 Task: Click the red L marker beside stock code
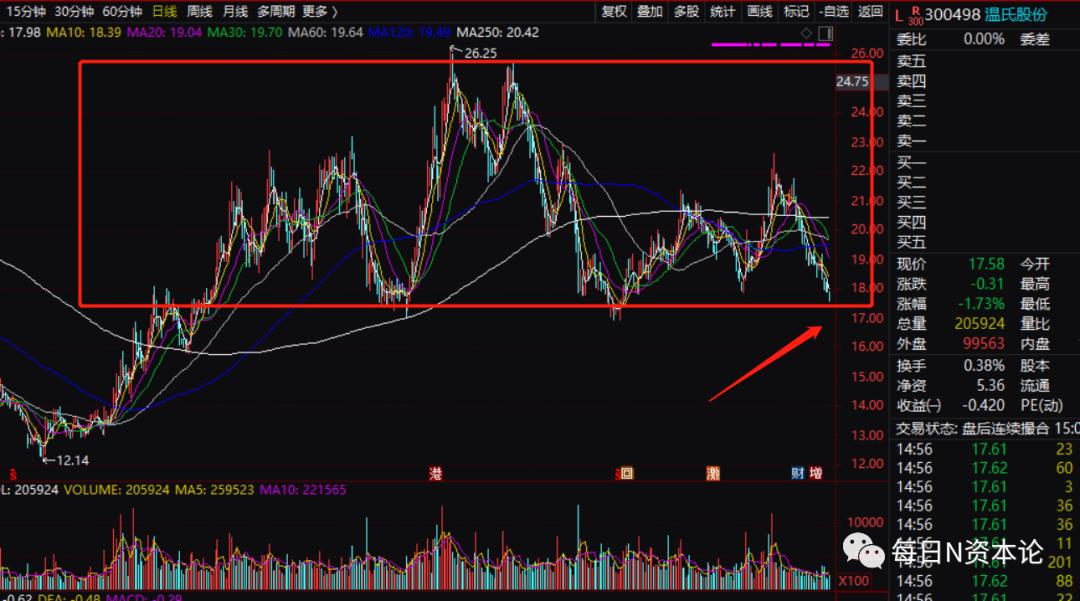(899, 15)
